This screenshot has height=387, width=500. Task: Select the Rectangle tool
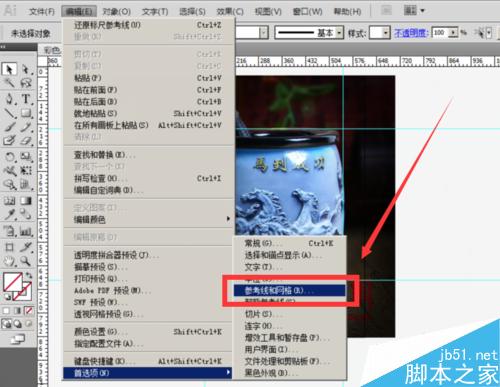[x=26, y=113]
